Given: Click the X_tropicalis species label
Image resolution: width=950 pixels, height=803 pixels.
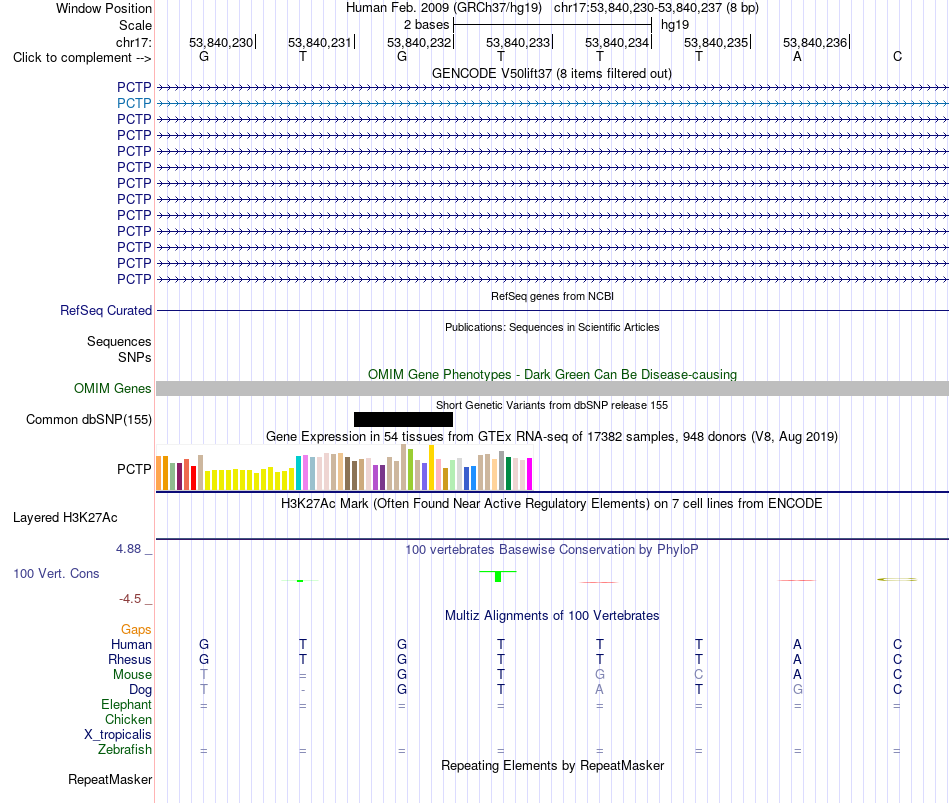Looking at the screenshot, I should (118, 735).
